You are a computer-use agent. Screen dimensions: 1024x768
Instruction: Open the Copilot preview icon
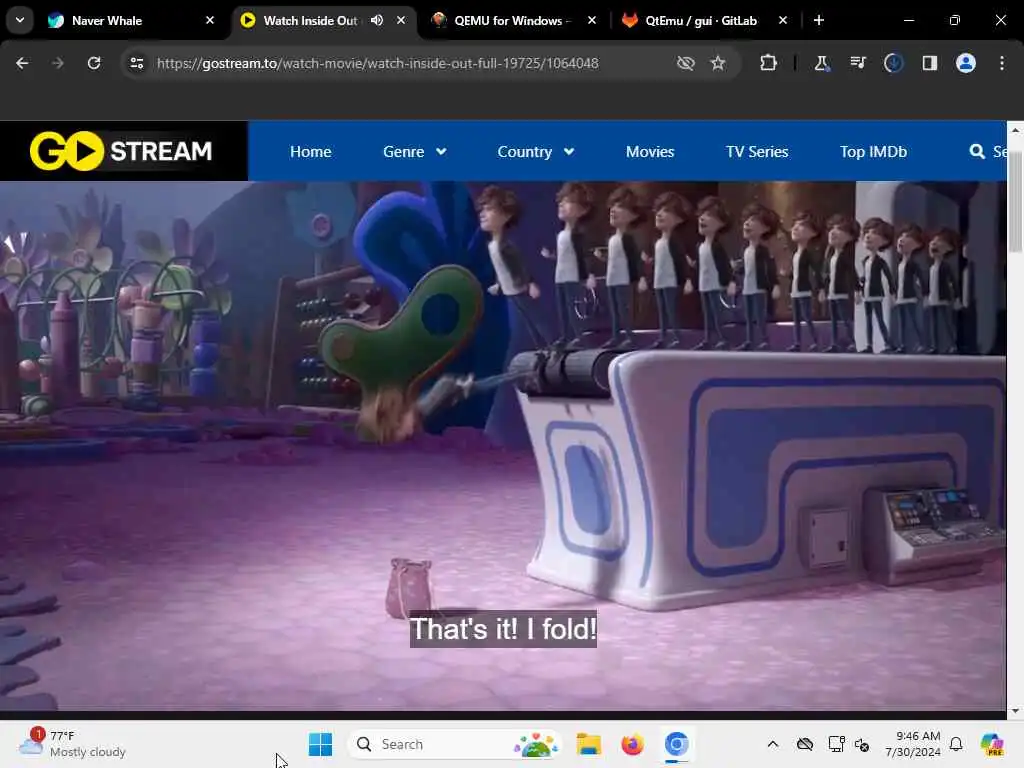(x=992, y=744)
